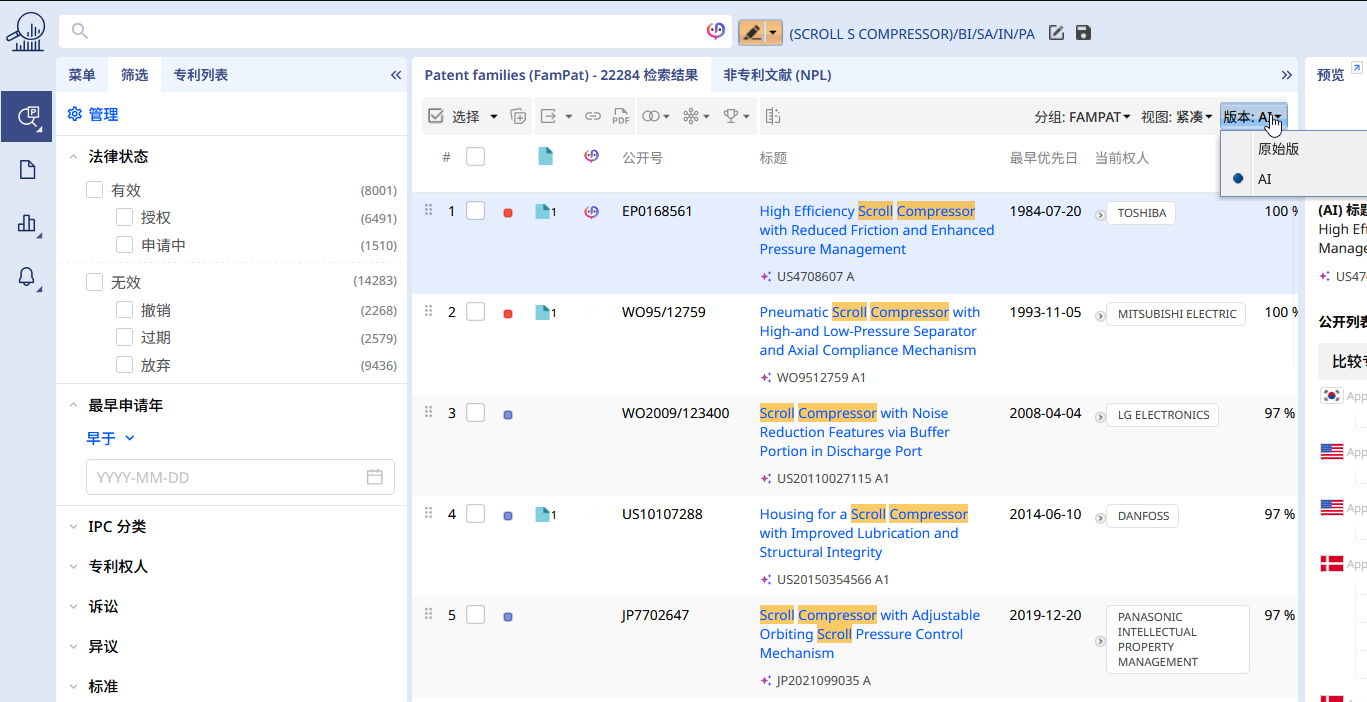
Task: Open the preview in a new window
Action: click(x=1356, y=68)
